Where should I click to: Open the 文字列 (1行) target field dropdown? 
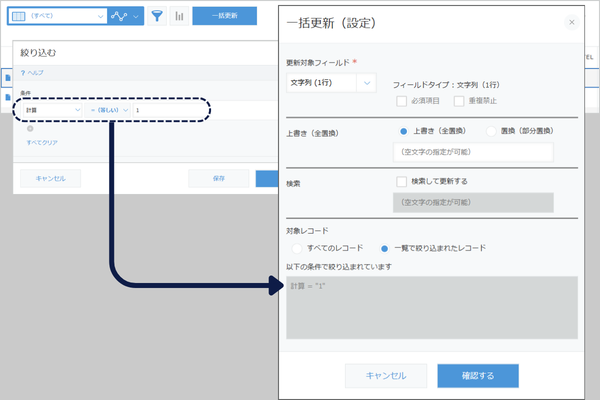pos(331,83)
